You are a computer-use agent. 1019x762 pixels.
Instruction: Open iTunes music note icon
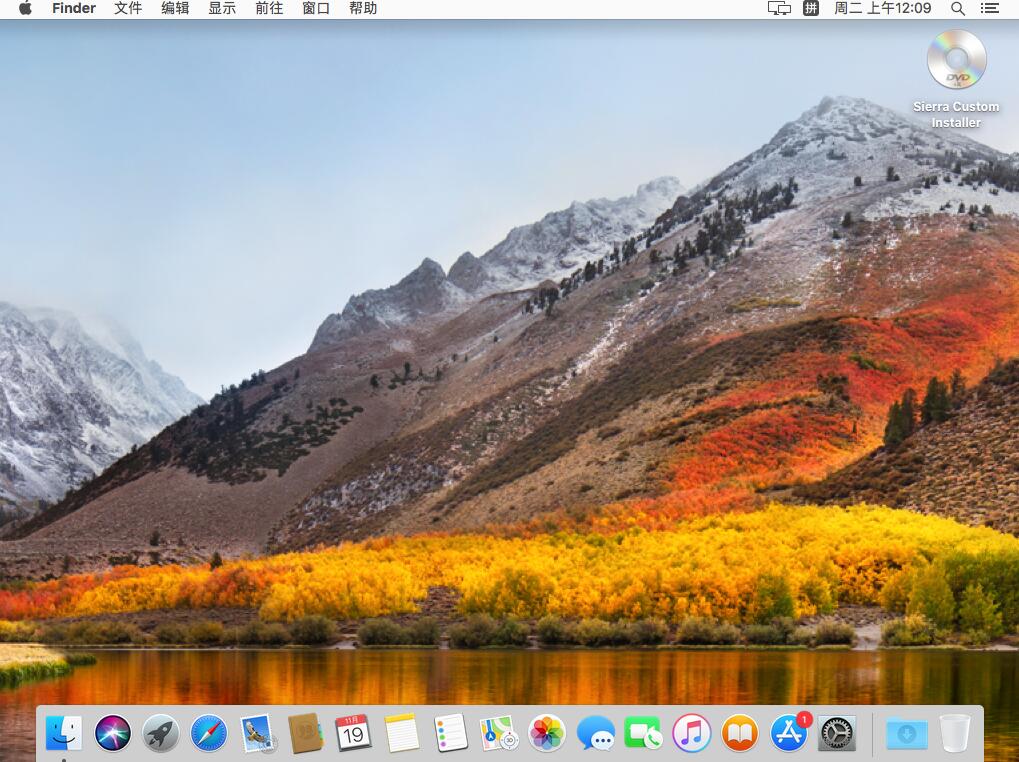click(x=691, y=733)
